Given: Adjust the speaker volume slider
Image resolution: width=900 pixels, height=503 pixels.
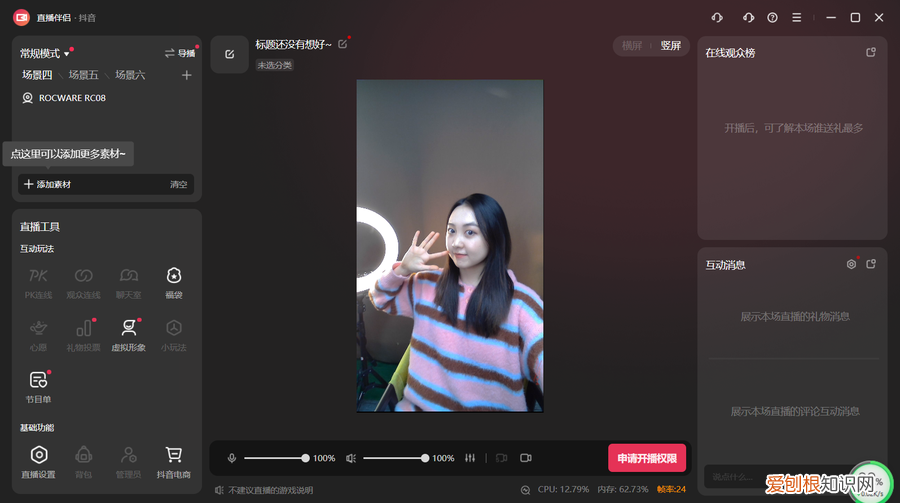Looking at the screenshot, I should coord(396,458).
